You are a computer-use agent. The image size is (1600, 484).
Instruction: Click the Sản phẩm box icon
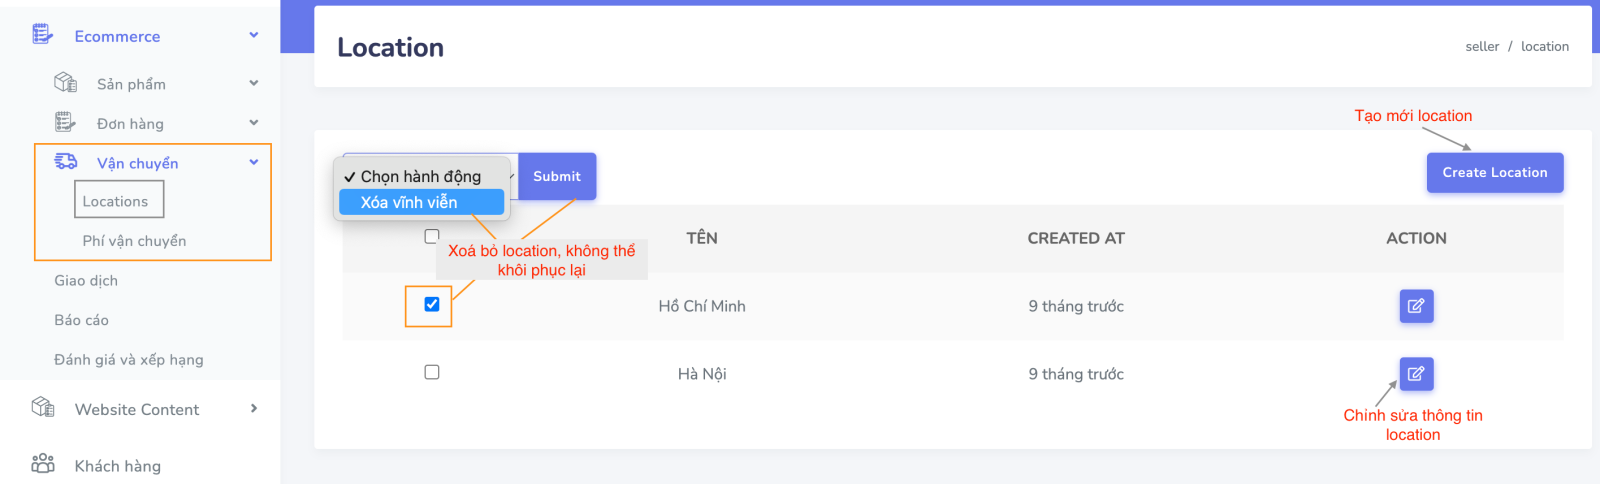(x=65, y=82)
